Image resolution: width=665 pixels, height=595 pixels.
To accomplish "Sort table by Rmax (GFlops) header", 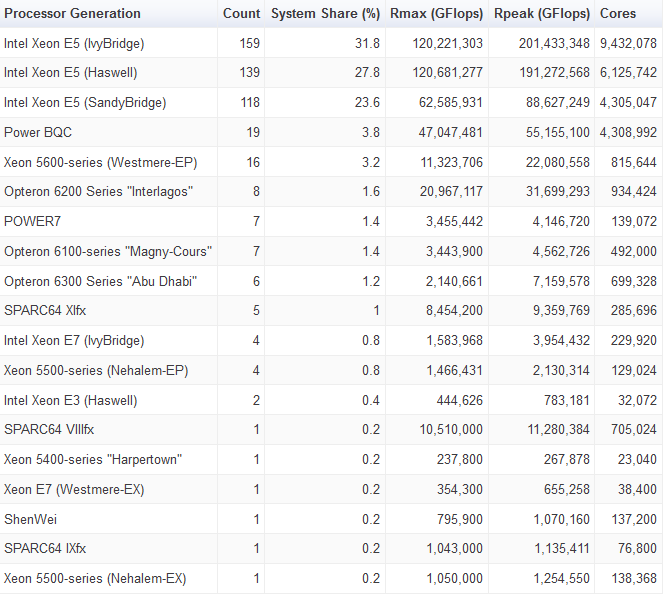I will click(x=436, y=14).
